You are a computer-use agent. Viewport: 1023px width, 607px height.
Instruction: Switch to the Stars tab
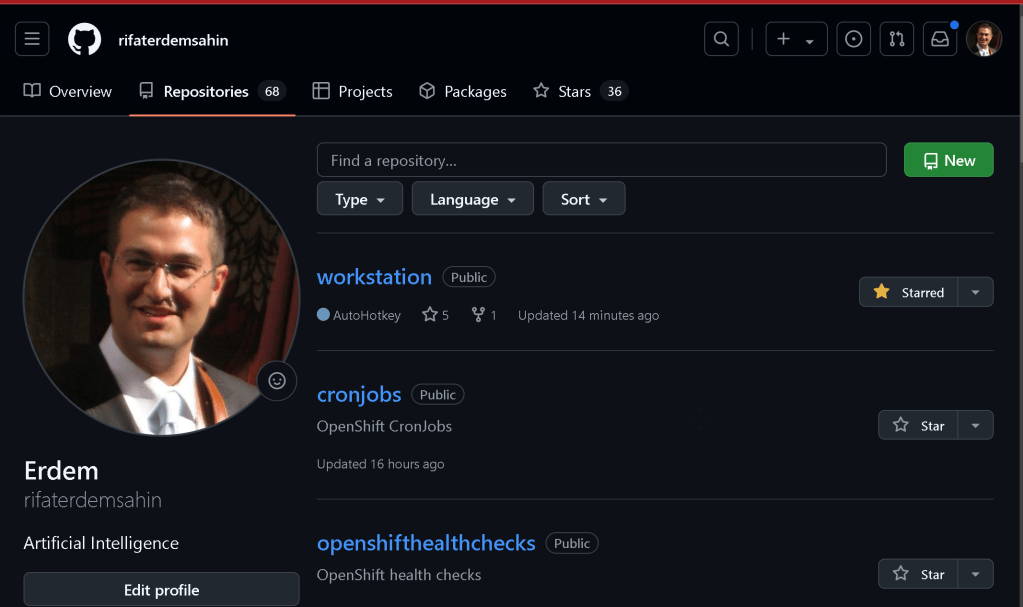tap(580, 91)
